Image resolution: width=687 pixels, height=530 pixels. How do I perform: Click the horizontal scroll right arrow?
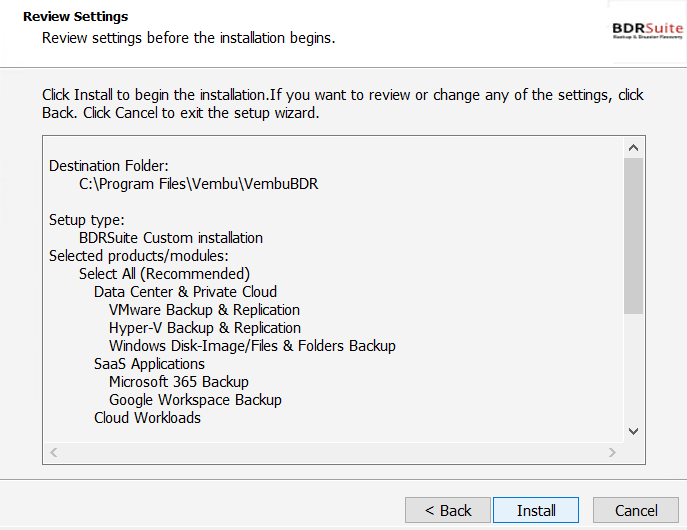click(612, 452)
